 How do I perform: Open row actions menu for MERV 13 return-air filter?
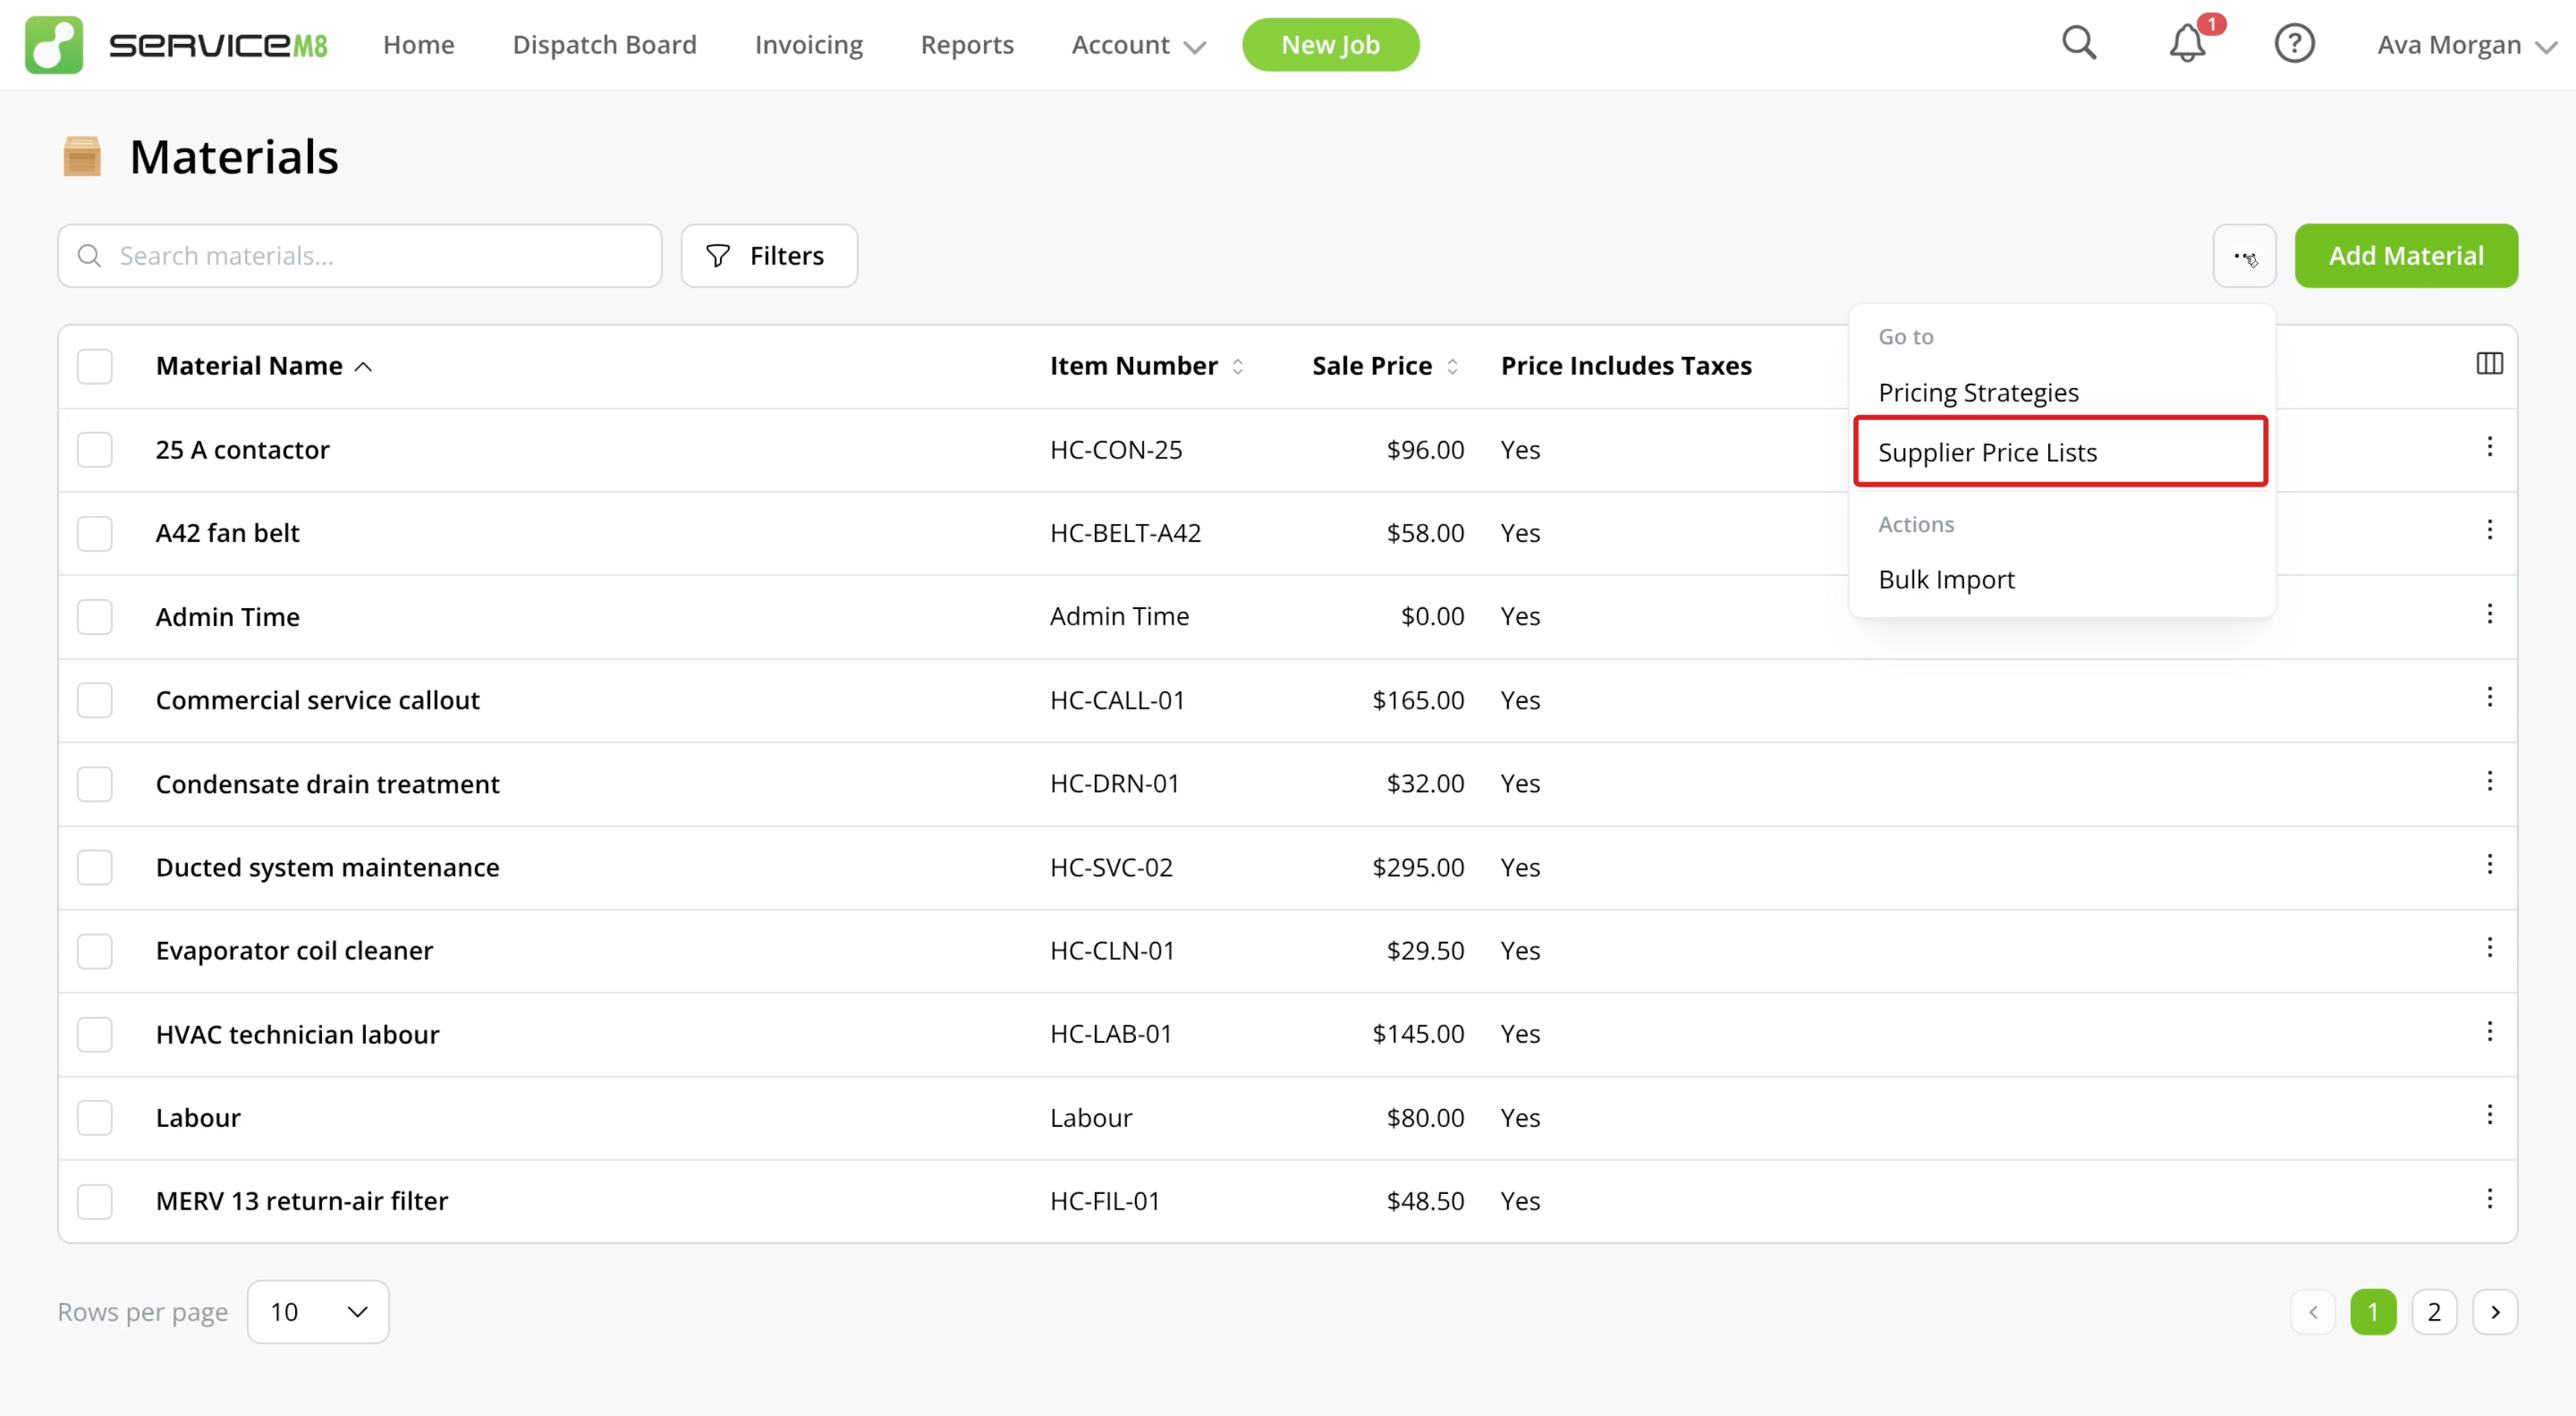coord(2489,1198)
